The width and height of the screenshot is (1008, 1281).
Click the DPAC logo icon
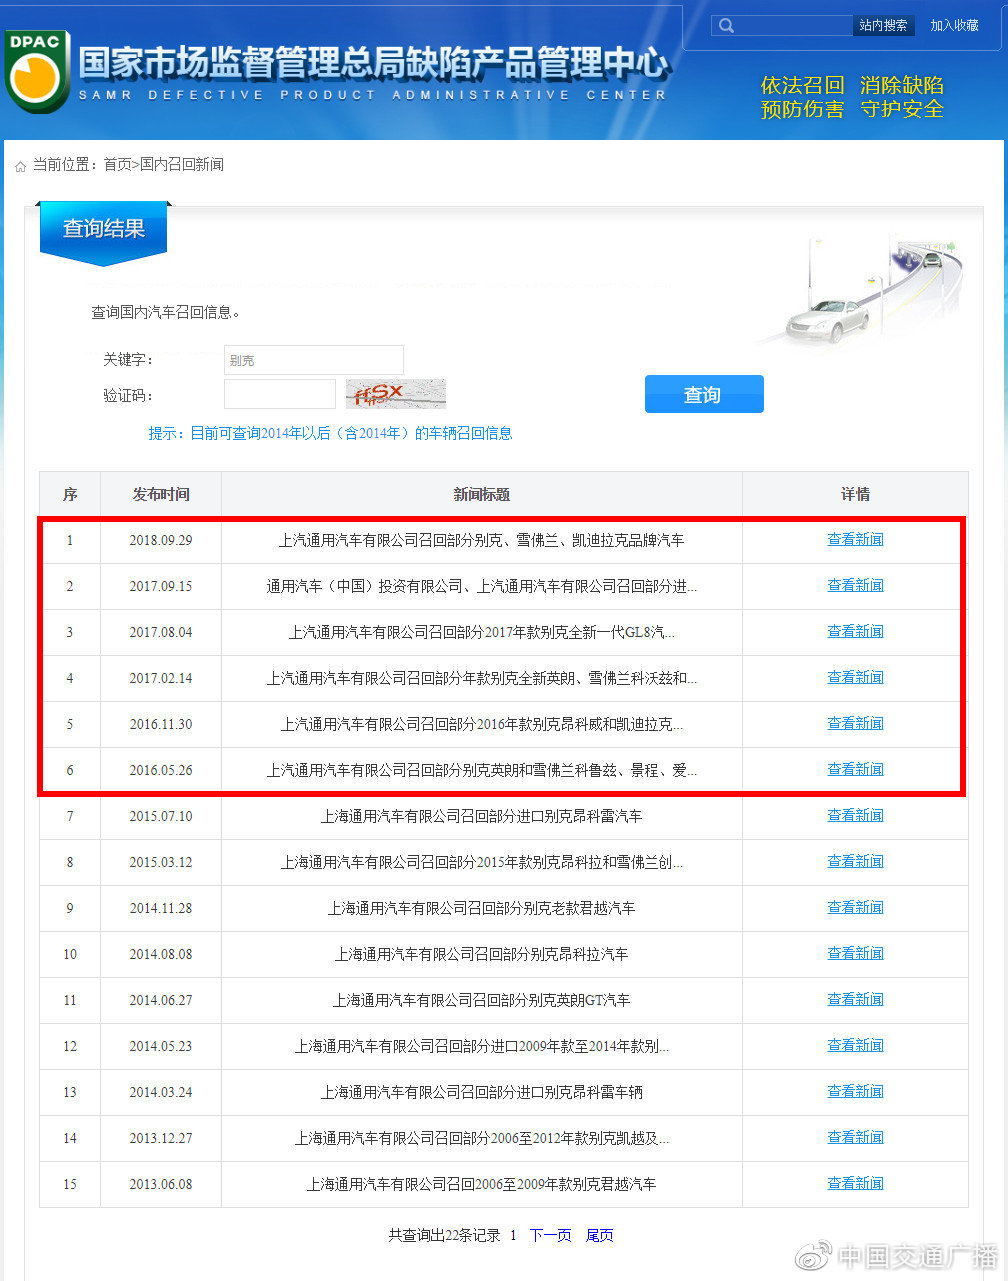(37, 70)
